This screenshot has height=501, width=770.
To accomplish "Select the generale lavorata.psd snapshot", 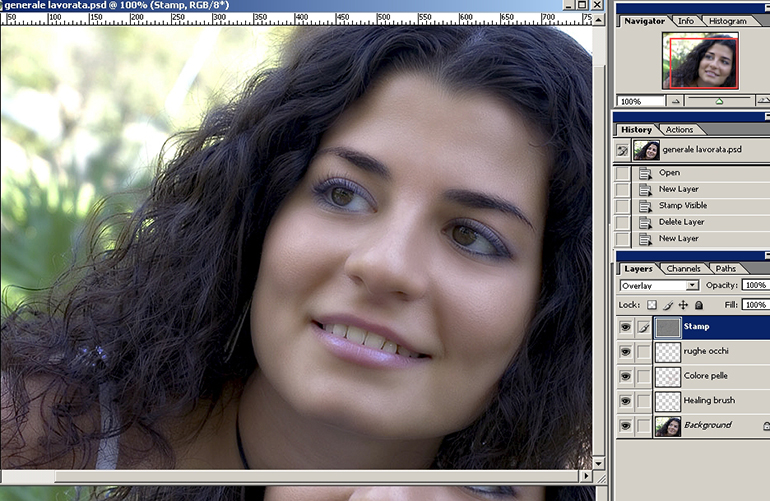I will (702, 149).
